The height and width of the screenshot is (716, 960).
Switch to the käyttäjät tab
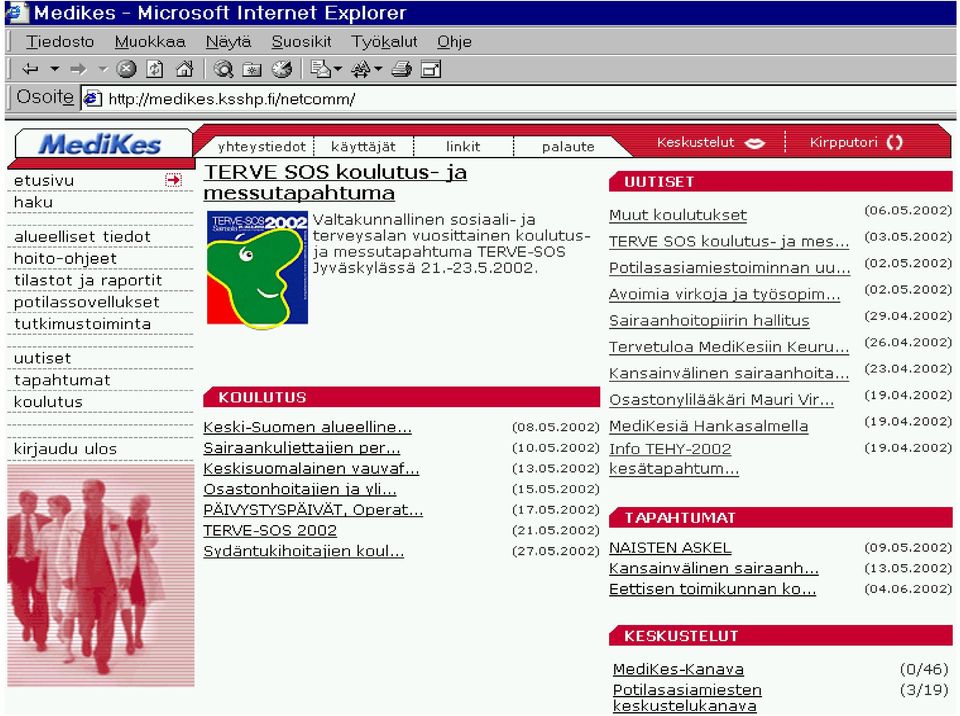[363, 147]
